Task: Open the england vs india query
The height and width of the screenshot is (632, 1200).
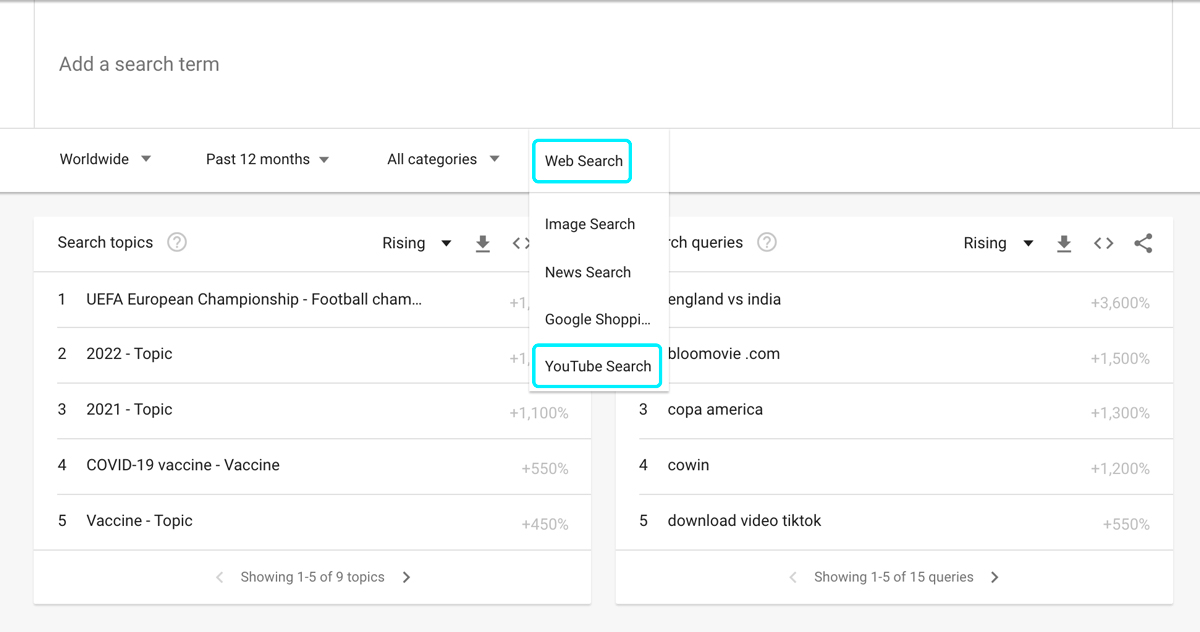Action: click(724, 299)
